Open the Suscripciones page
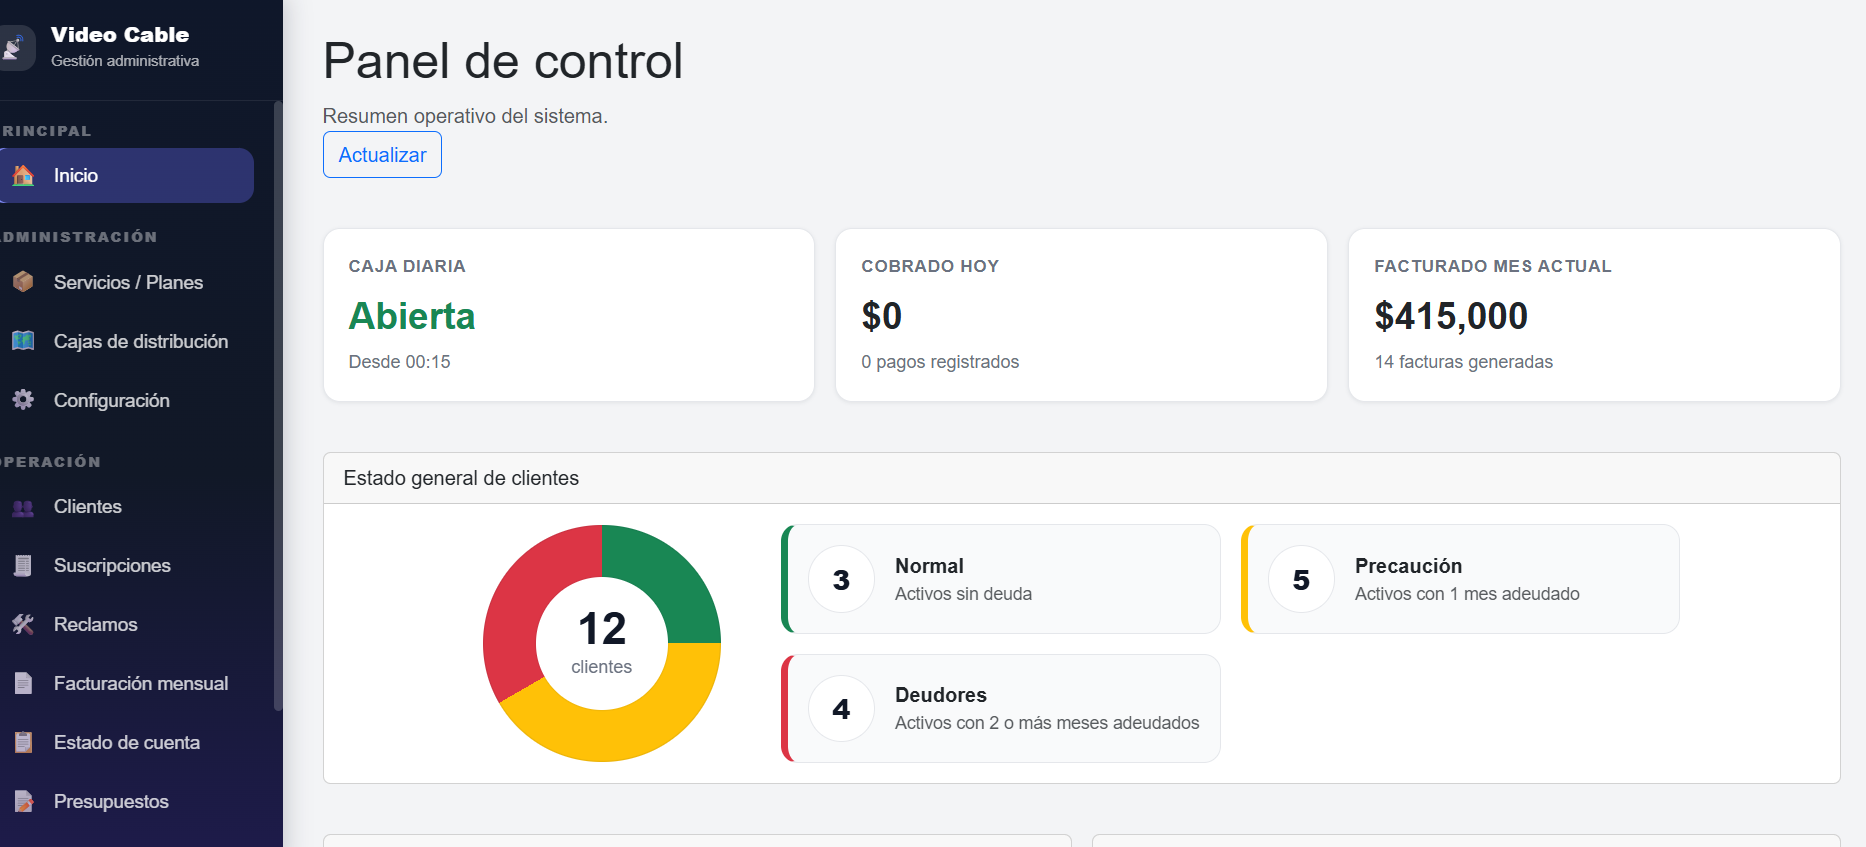This screenshot has width=1866, height=847. pyautogui.click(x=126, y=566)
